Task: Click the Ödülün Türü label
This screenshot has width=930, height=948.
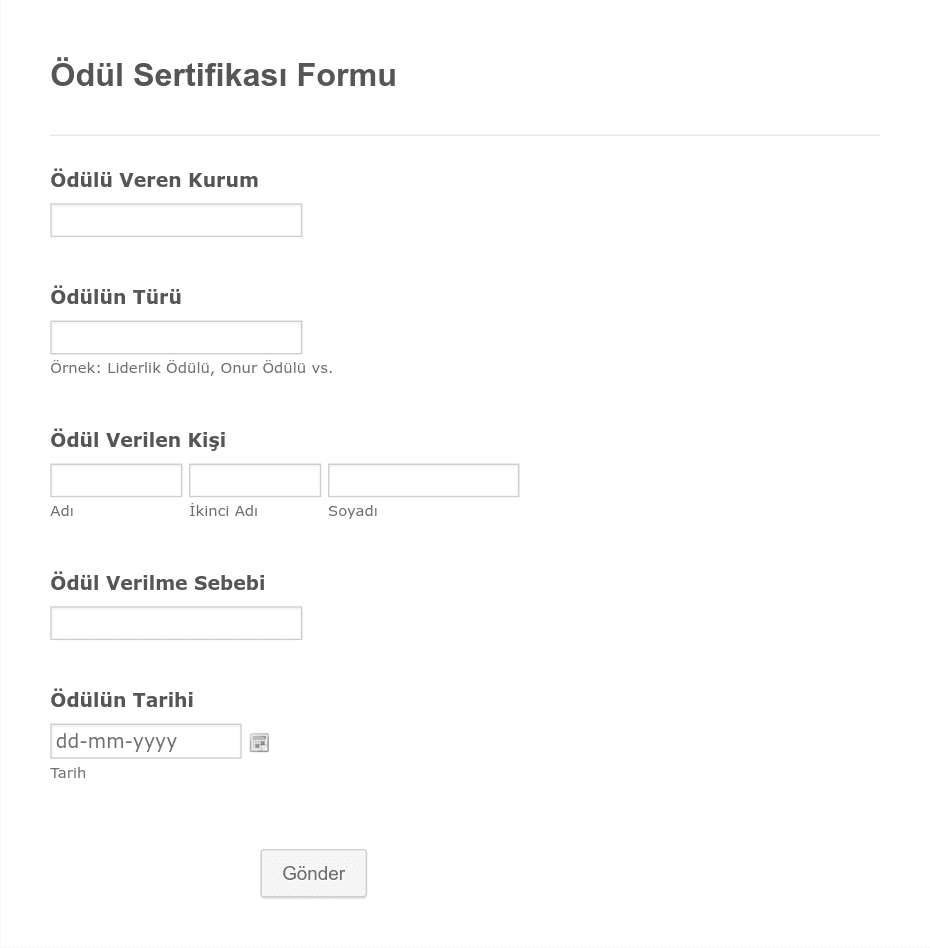Action: click(x=116, y=297)
